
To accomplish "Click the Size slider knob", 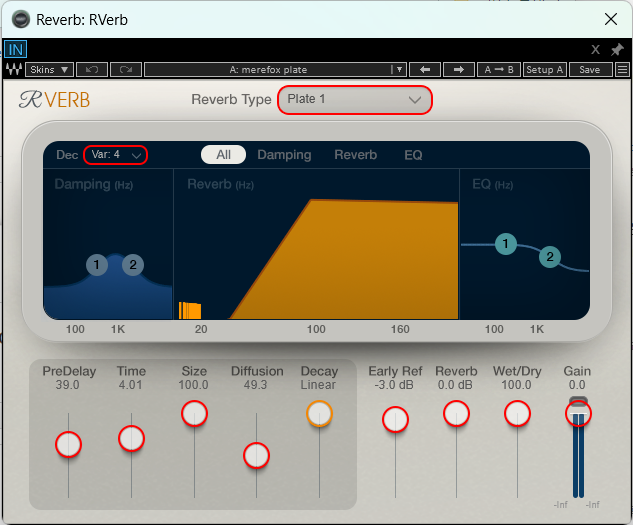I will 195,414.
